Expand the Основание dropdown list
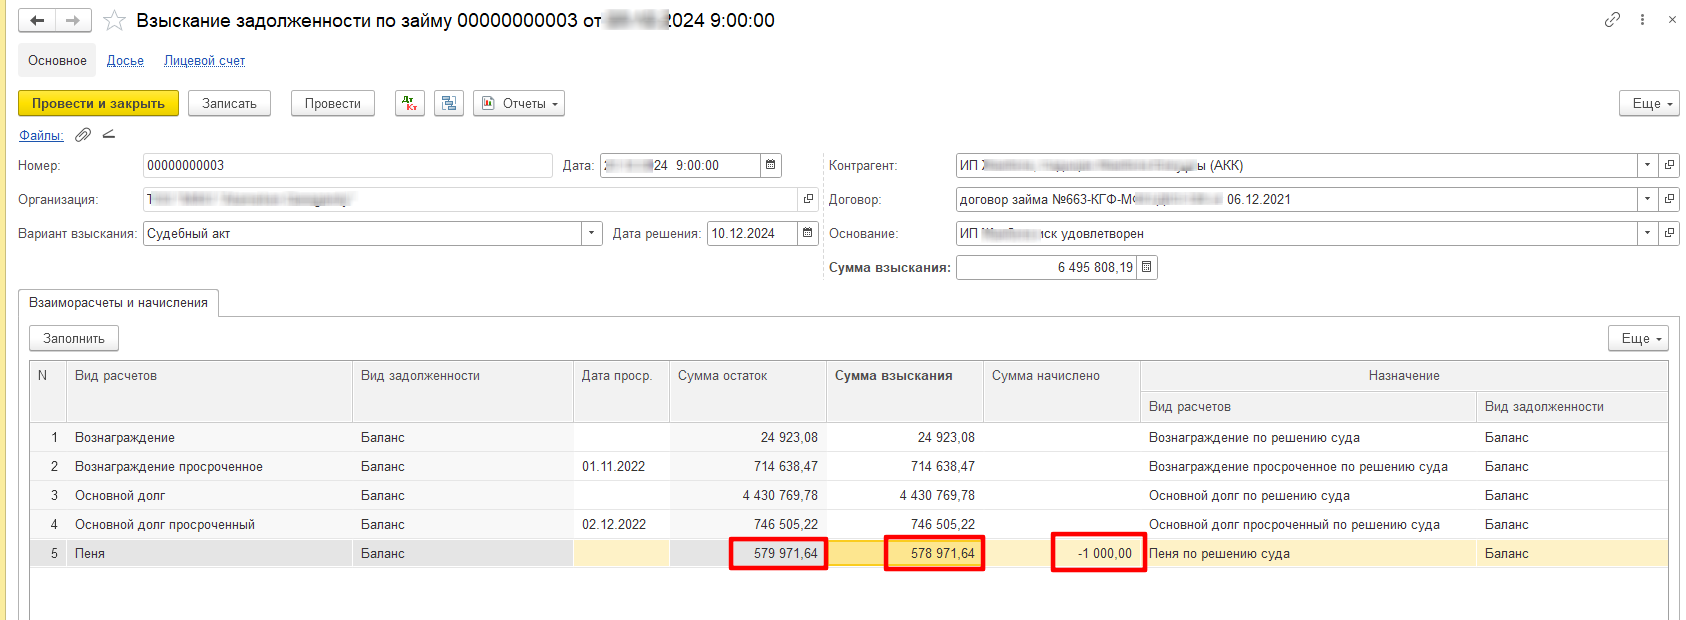The width and height of the screenshot is (1686, 620). pyautogui.click(x=1647, y=233)
